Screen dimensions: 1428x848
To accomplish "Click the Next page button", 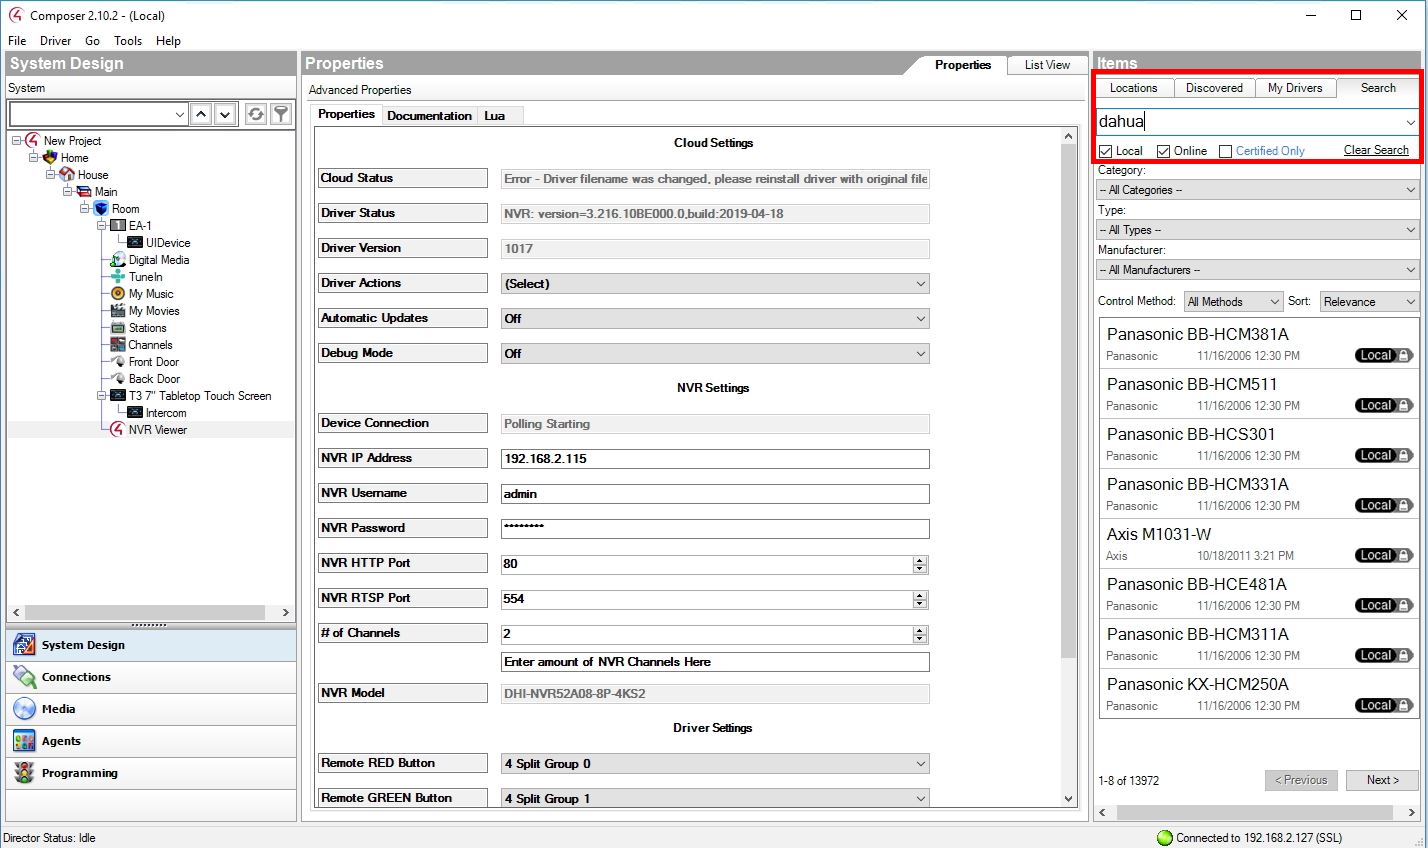I will (x=1382, y=780).
